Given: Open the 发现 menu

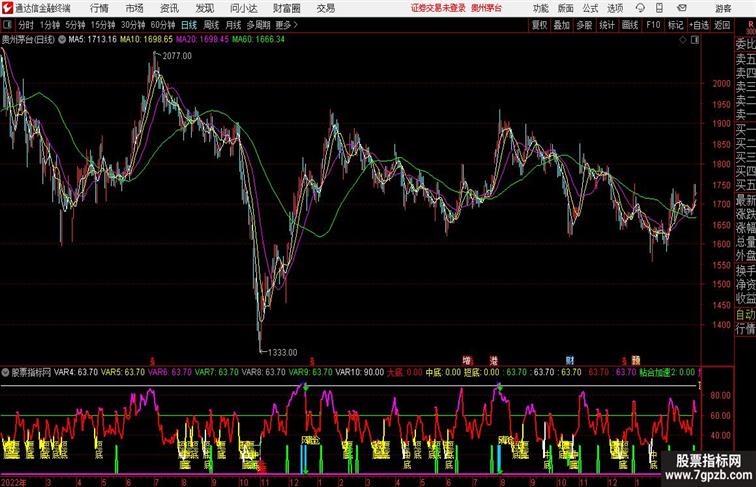Looking at the screenshot, I should click(204, 8).
